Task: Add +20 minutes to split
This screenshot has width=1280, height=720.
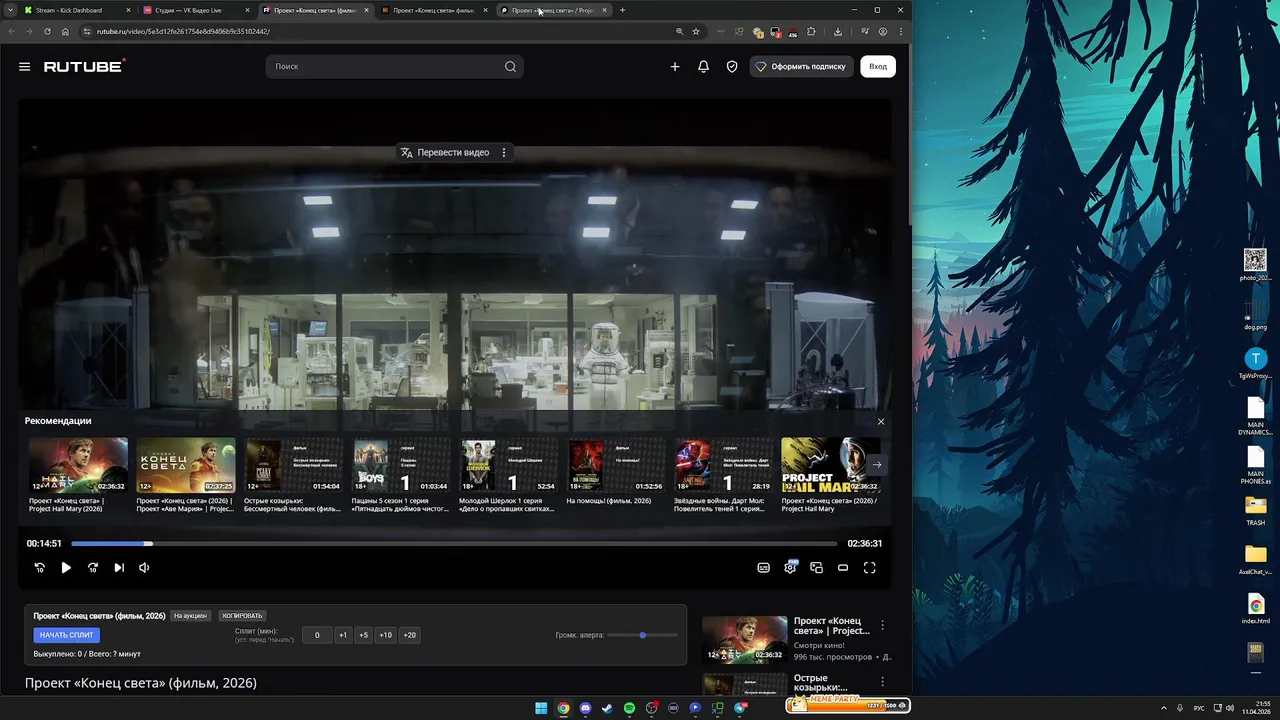Action: (x=409, y=635)
